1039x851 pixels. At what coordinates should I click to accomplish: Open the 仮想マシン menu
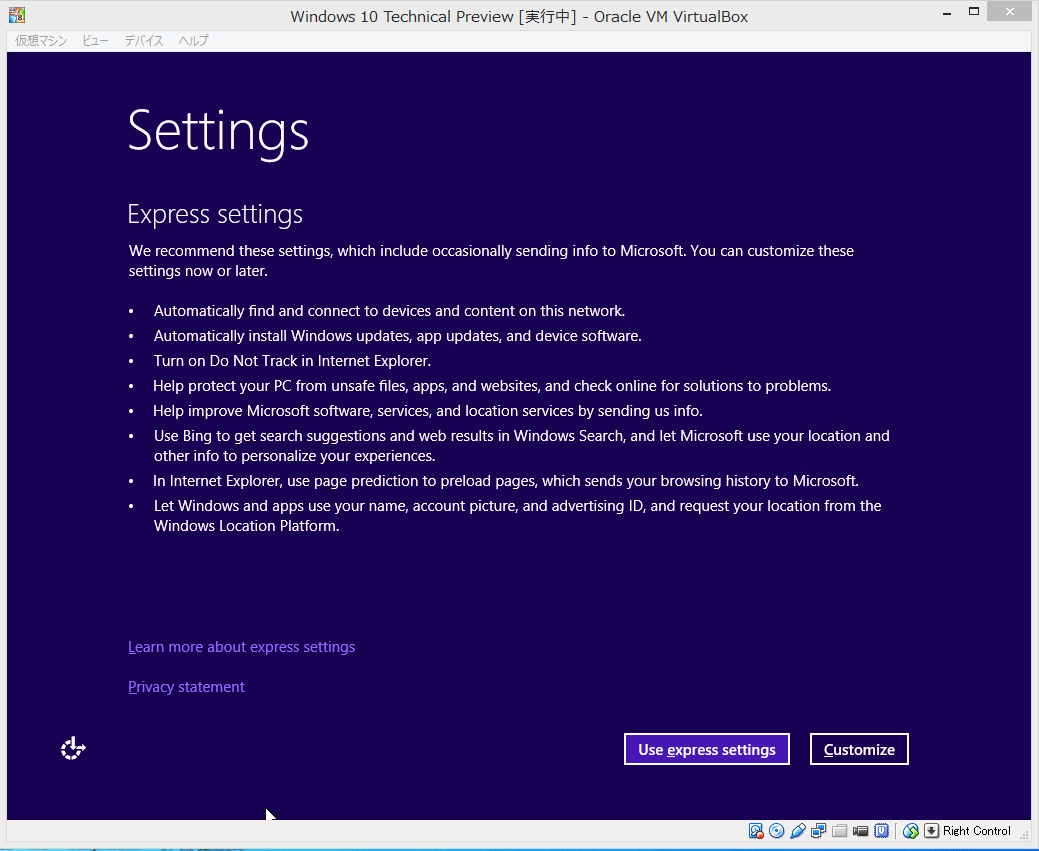click(41, 40)
